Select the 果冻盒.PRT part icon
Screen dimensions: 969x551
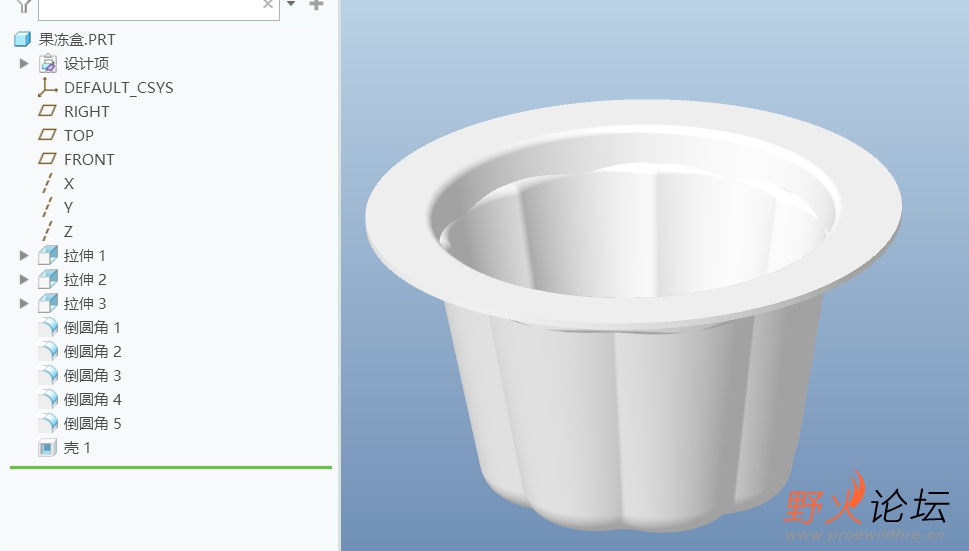[22, 40]
